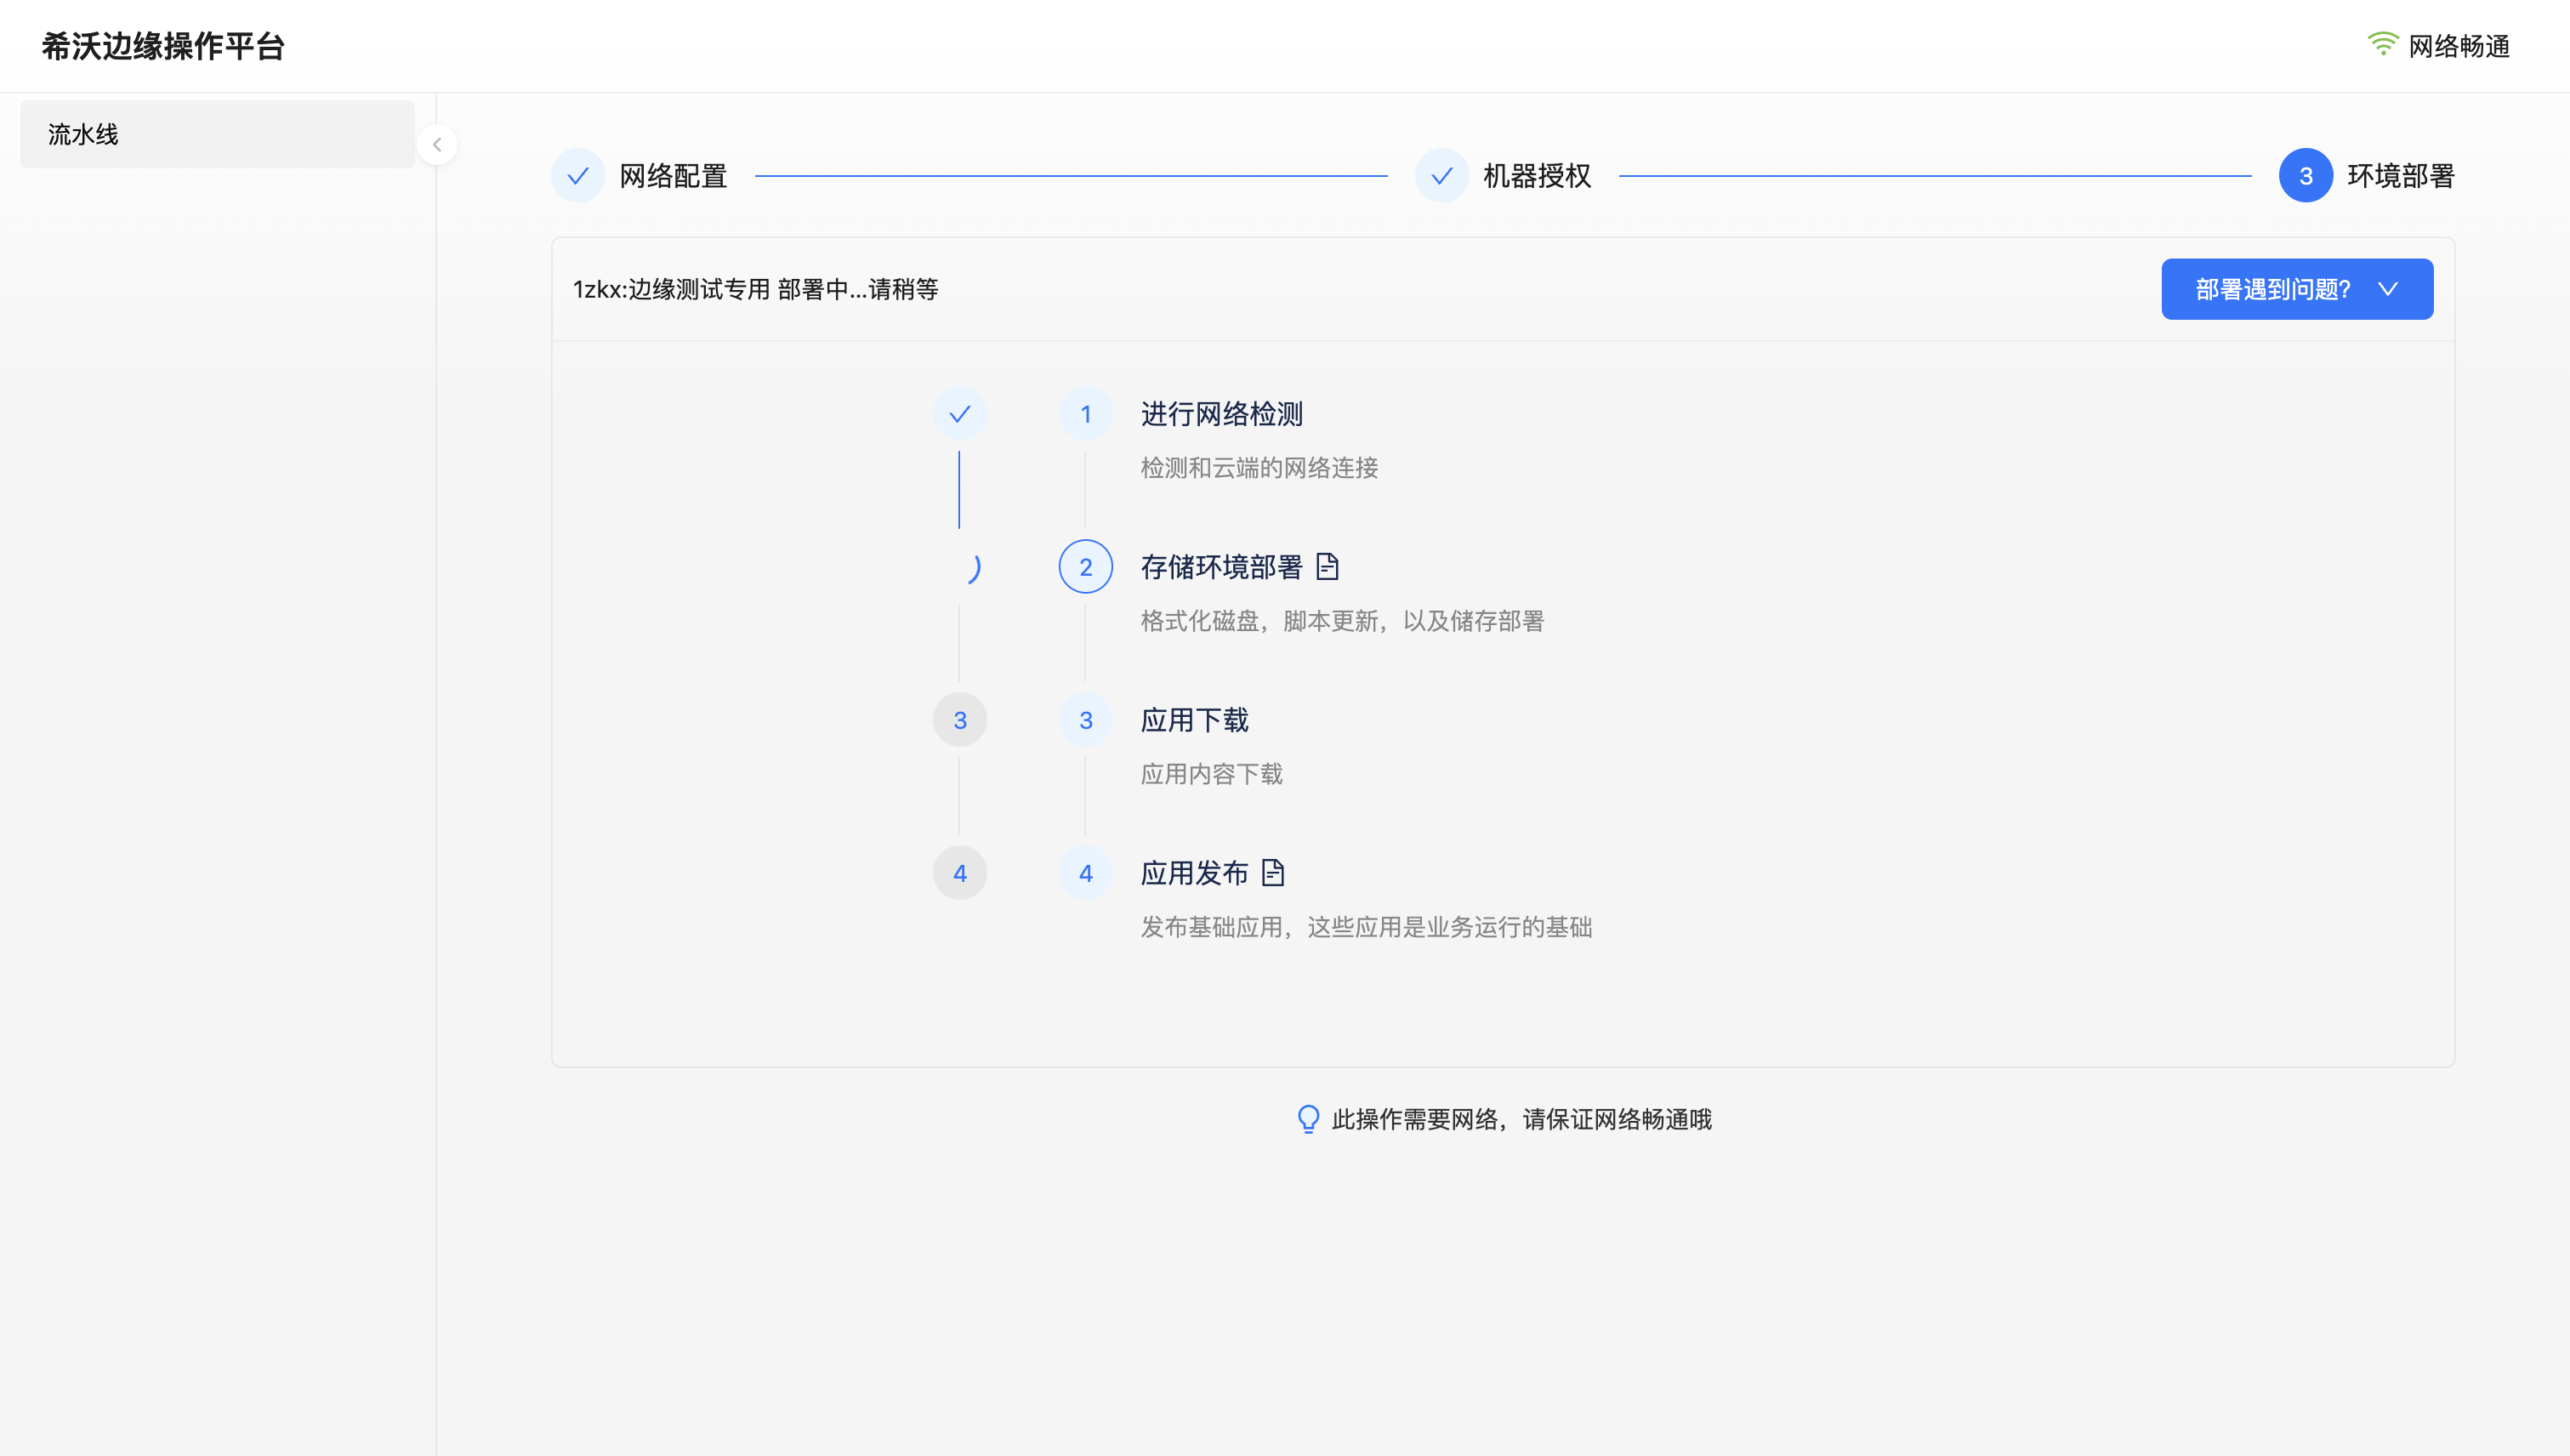Click the description 格式化磁盘,脚本更新,以及储存部署

(1343, 621)
